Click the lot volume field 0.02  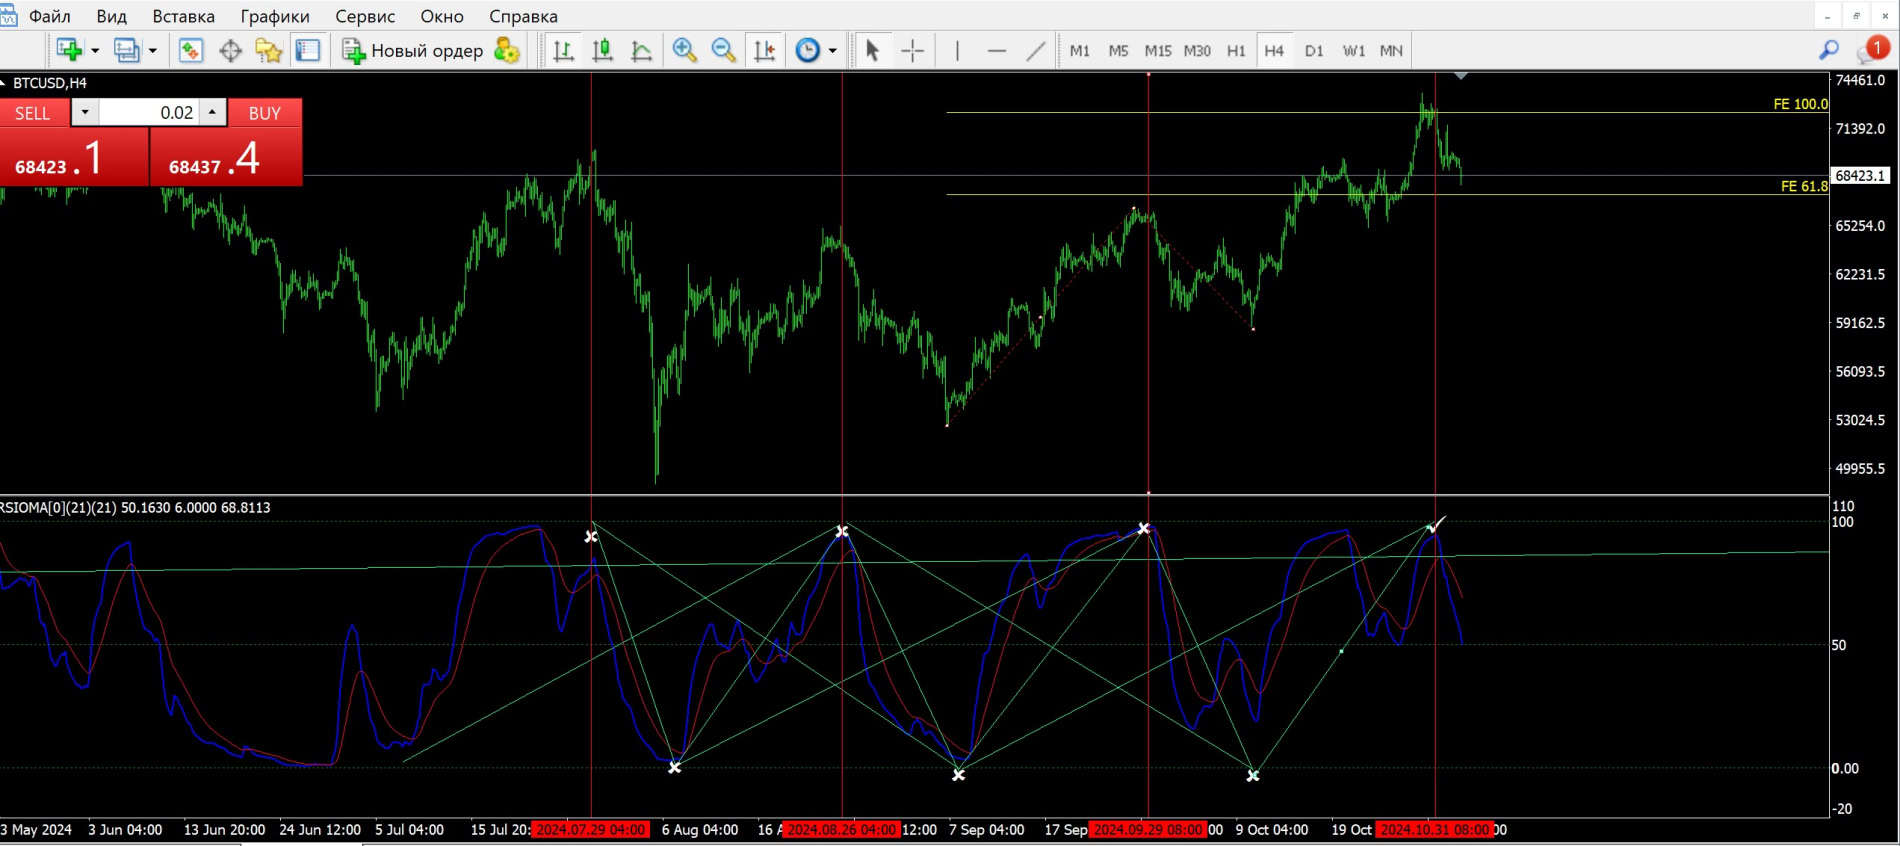148,113
